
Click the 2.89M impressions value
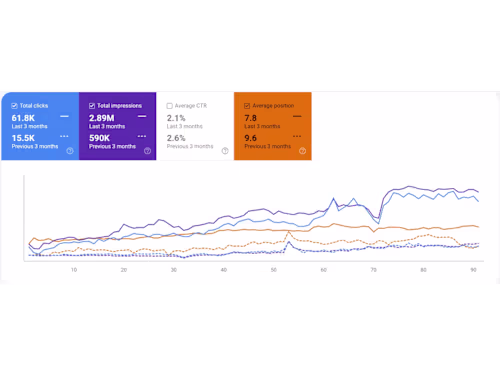(x=102, y=118)
